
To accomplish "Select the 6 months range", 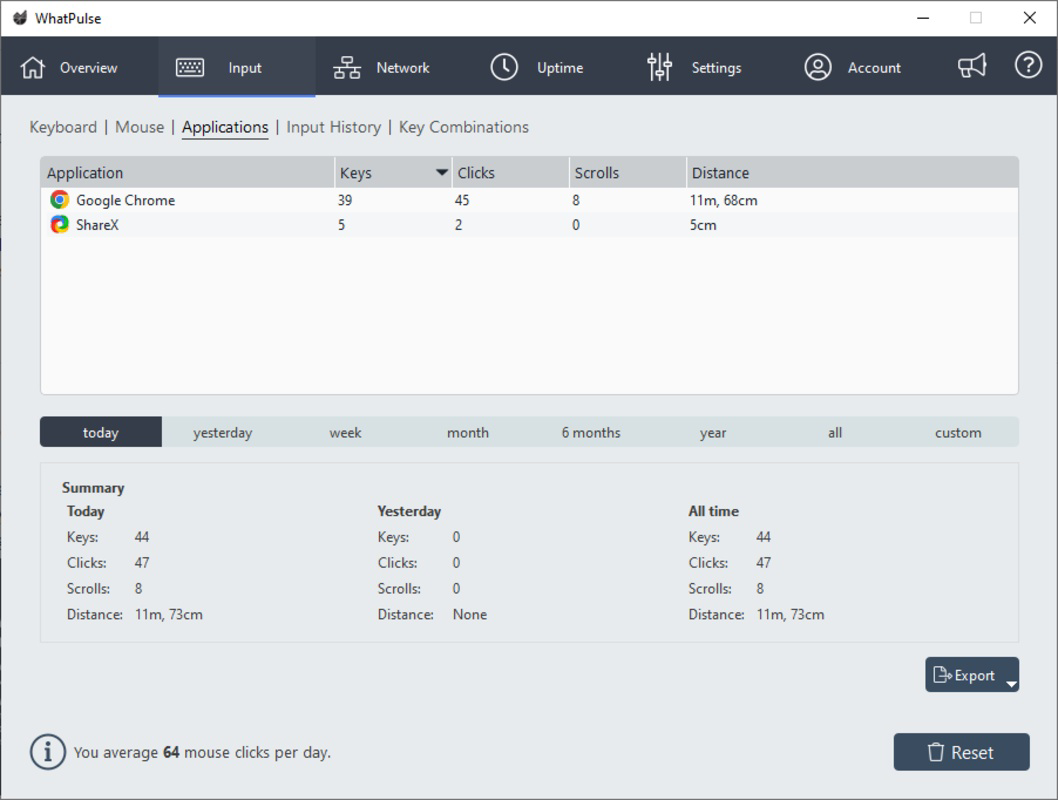I will (590, 432).
